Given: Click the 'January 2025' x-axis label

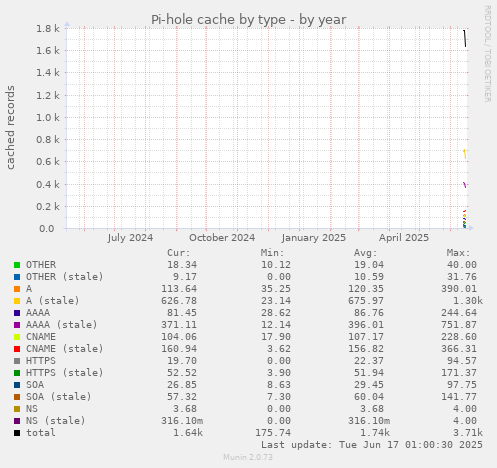Looking at the screenshot, I should [313, 238].
